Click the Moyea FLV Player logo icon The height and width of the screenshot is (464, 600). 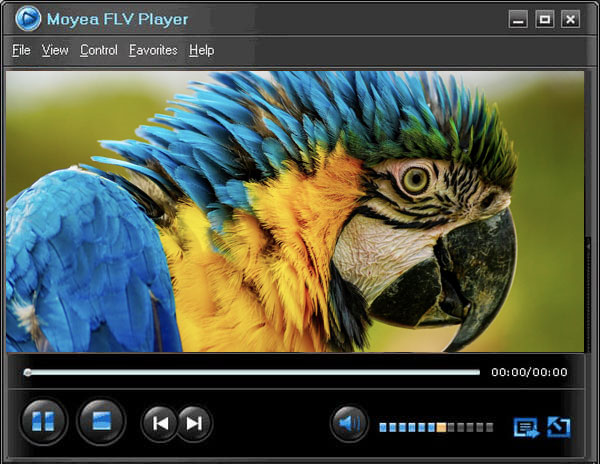(x=28, y=19)
